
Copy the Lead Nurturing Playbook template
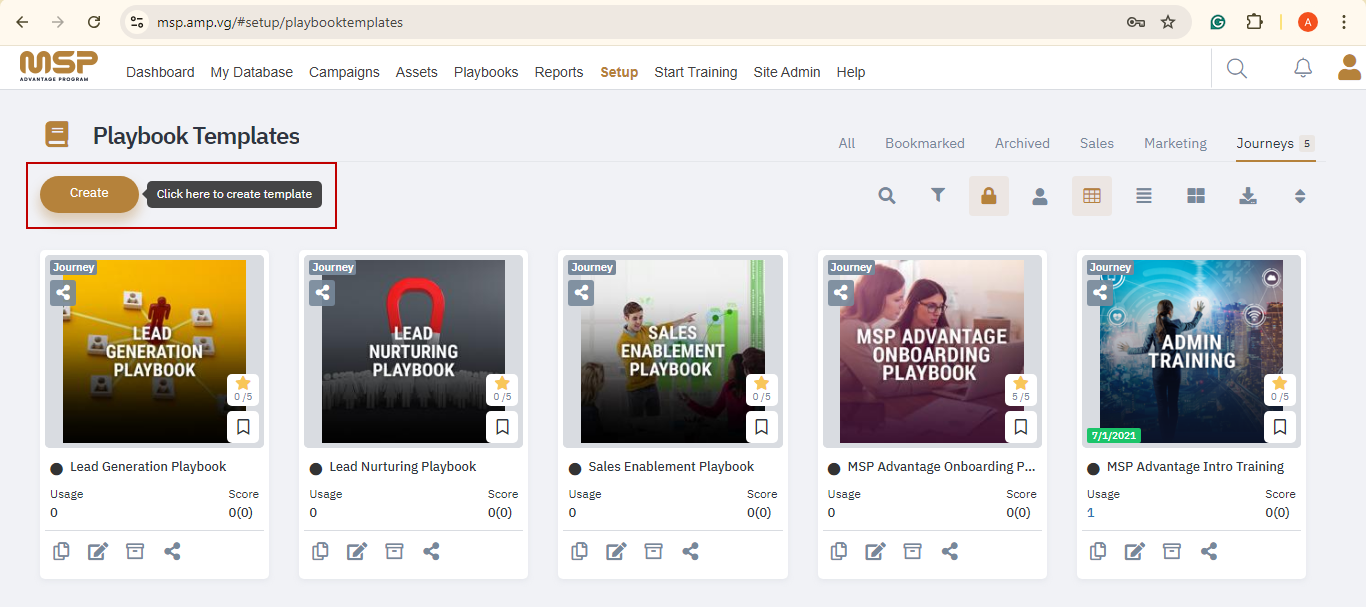tap(320, 551)
